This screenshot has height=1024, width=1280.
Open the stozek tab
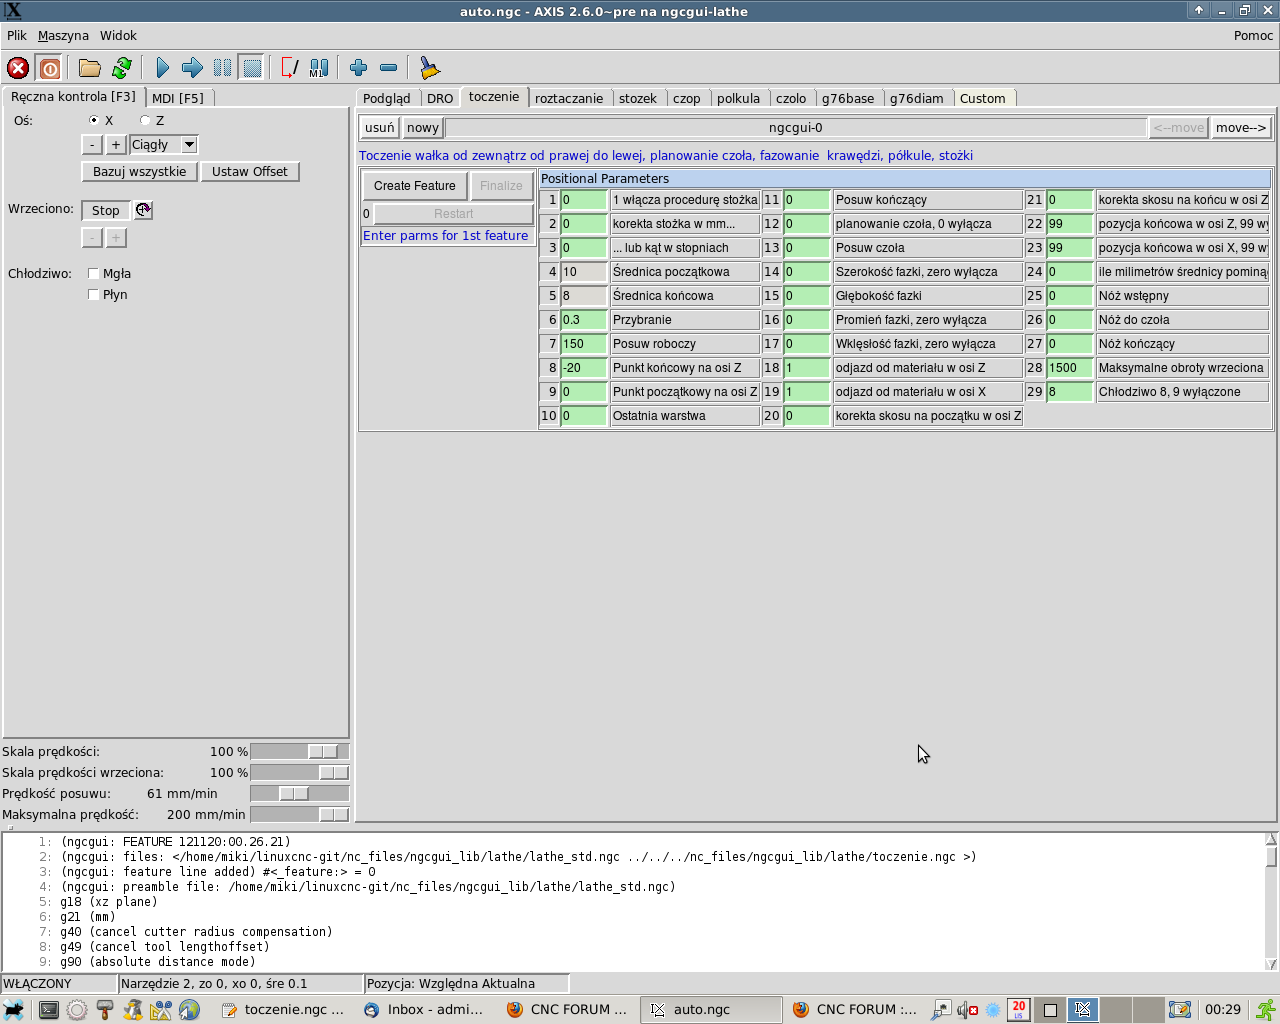(638, 98)
